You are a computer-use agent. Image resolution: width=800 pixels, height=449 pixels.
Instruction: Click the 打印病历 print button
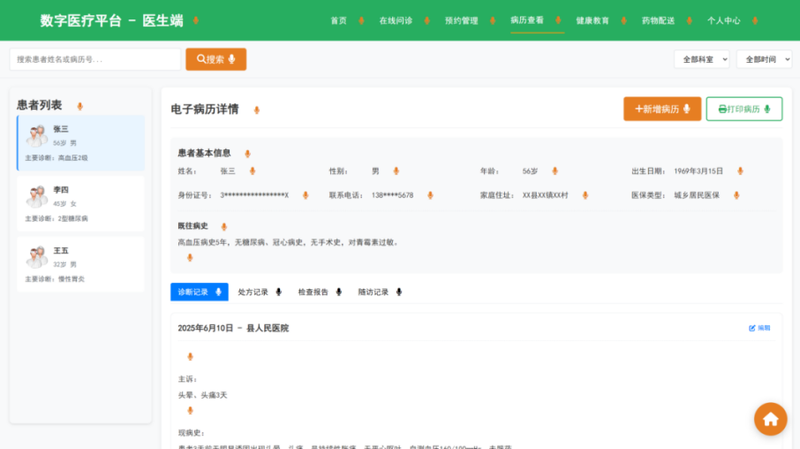(x=744, y=109)
